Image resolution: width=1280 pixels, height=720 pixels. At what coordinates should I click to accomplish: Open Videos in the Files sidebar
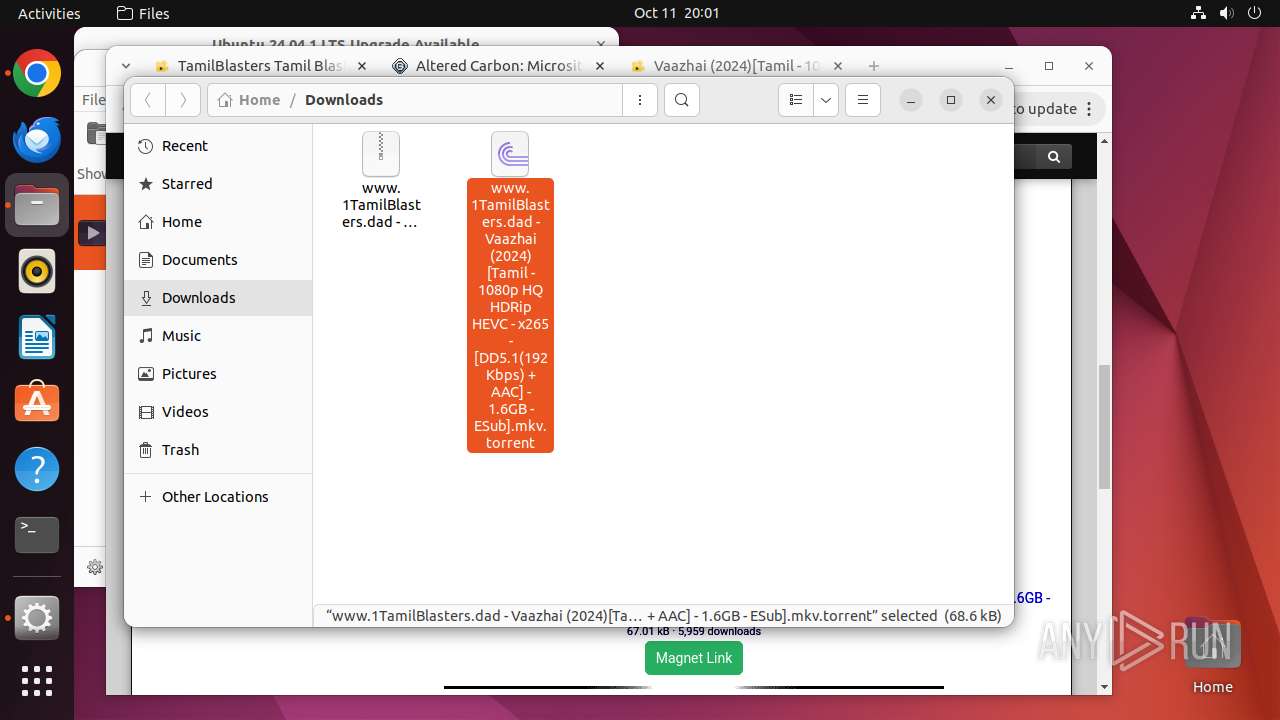point(218,412)
